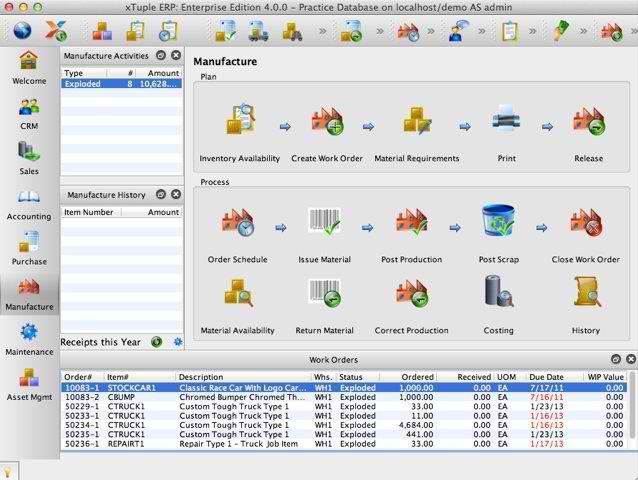Click the person with speech bubble toolbar icon
638x480 pixels.
point(458,31)
